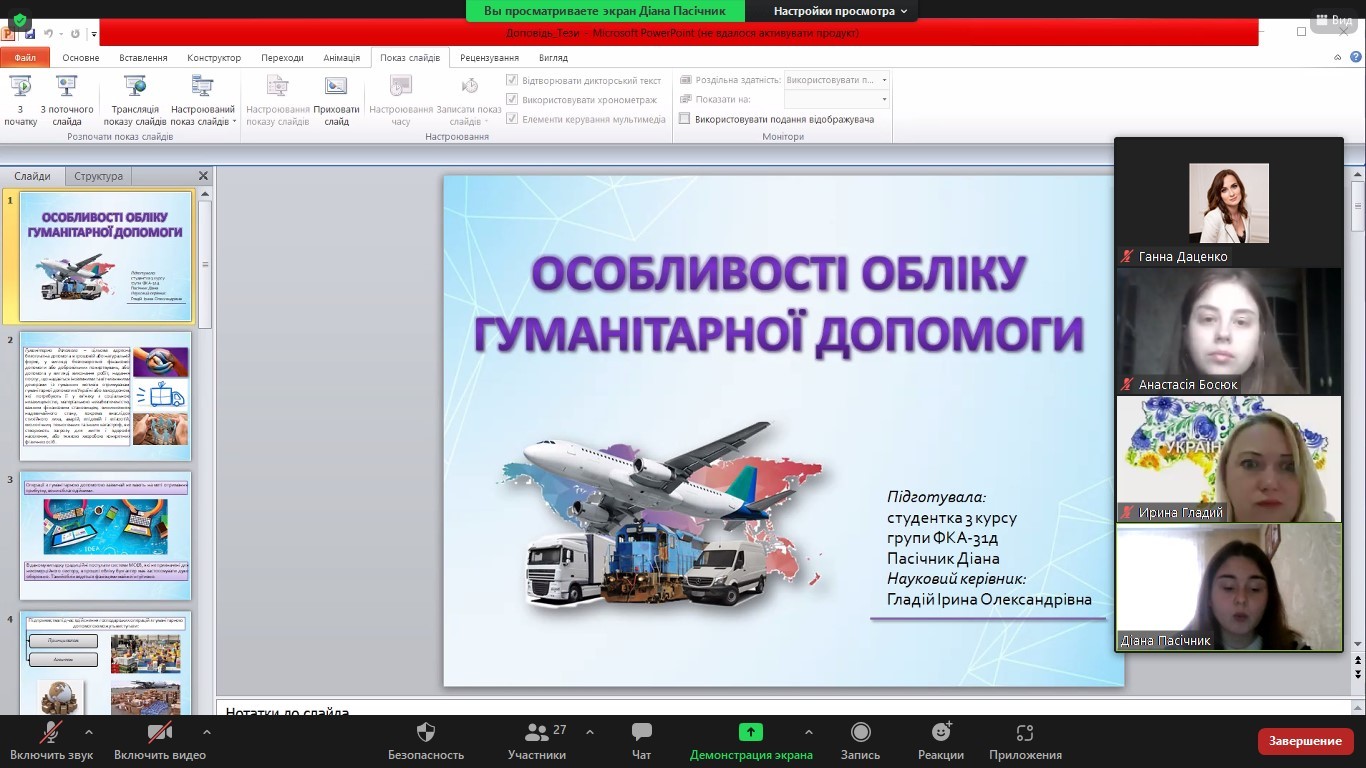Turn on camera with Включить видео
This screenshot has height=768, width=1366.
[159, 733]
